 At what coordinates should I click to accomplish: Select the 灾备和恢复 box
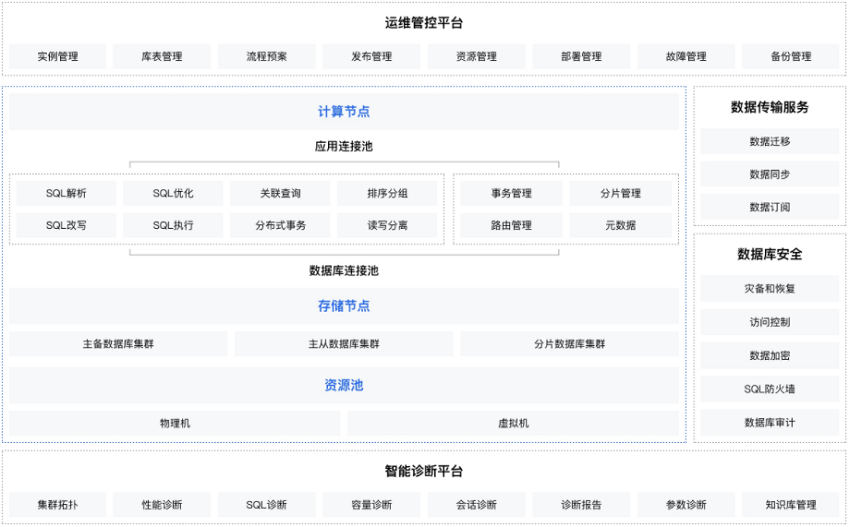click(770, 289)
